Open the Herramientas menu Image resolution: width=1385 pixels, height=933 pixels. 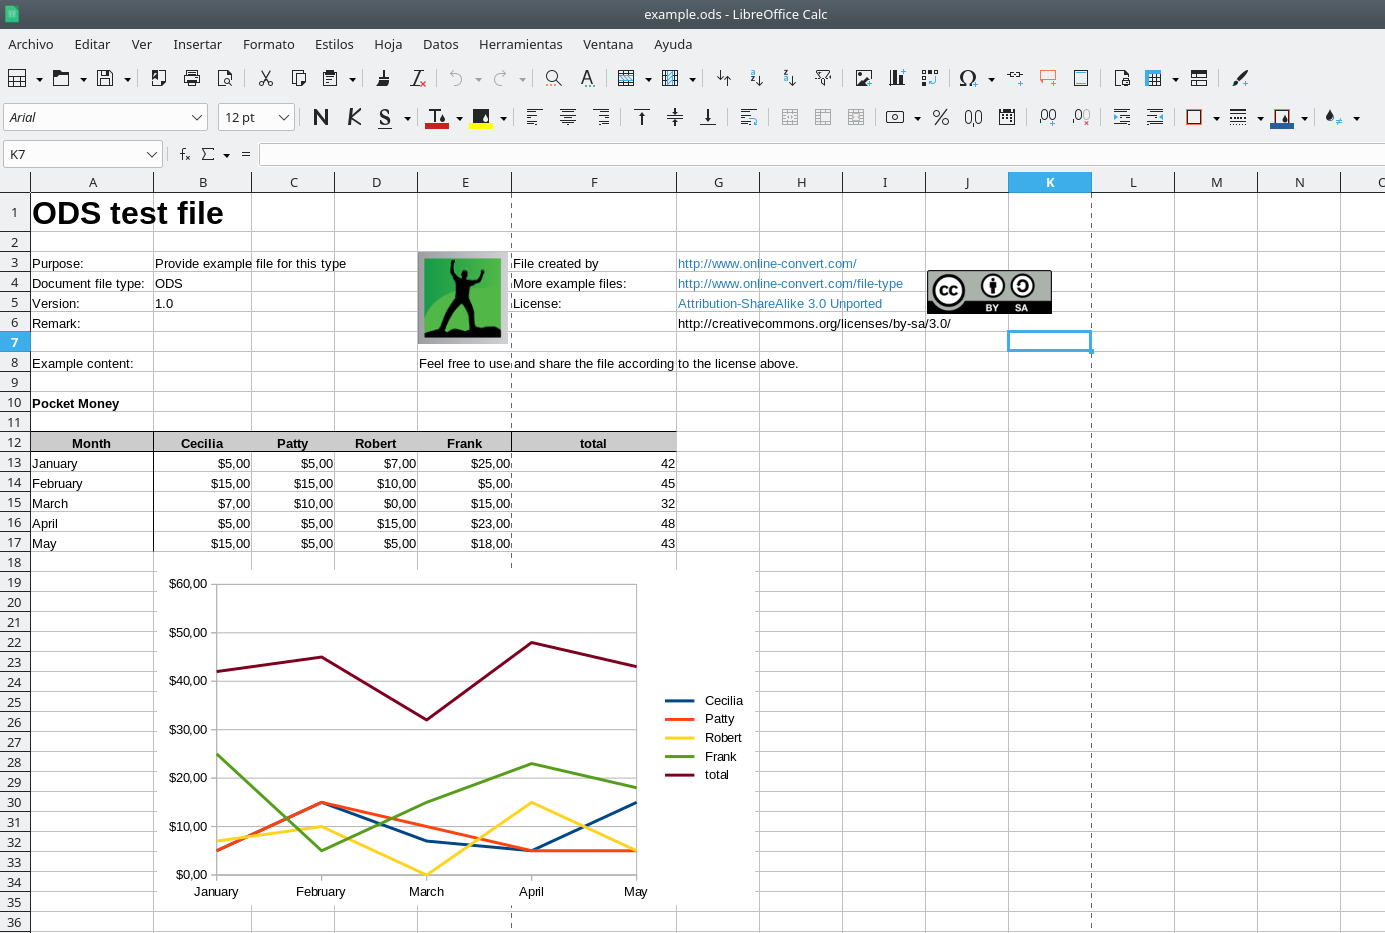pyautogui.click(x=520, y=44)
